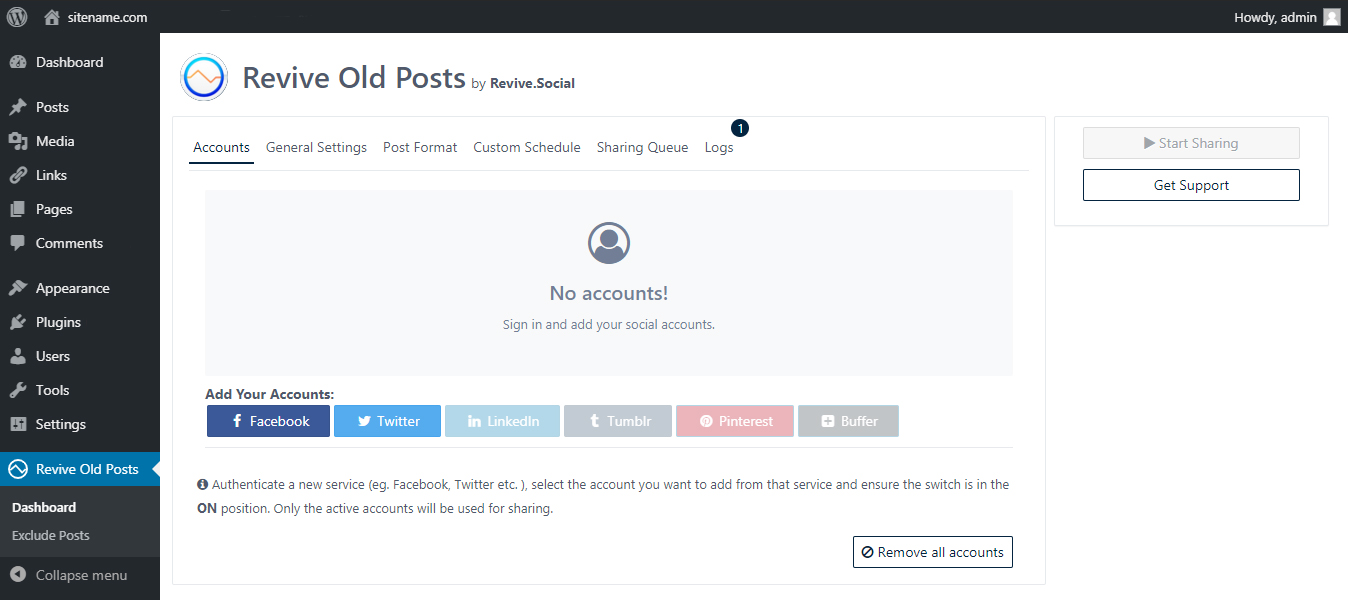Open the sitename.com site link
The height and width of the screenshot is (600, 1348).
click(107, 17)
